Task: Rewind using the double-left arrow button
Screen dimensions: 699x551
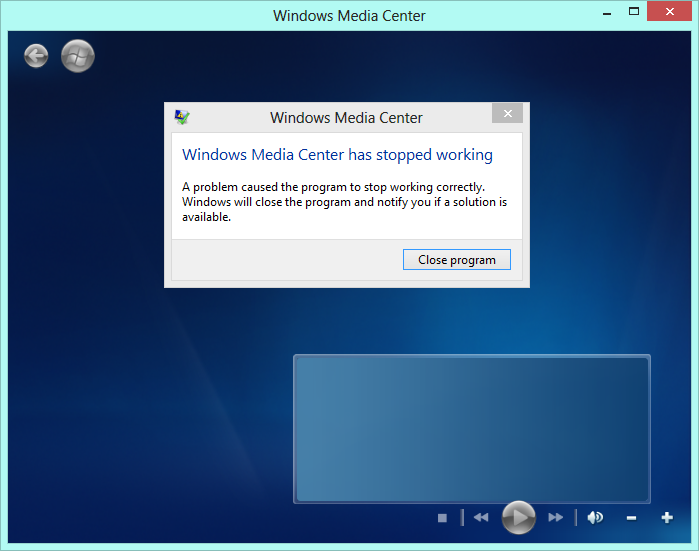Action: [x=481, y=518]
